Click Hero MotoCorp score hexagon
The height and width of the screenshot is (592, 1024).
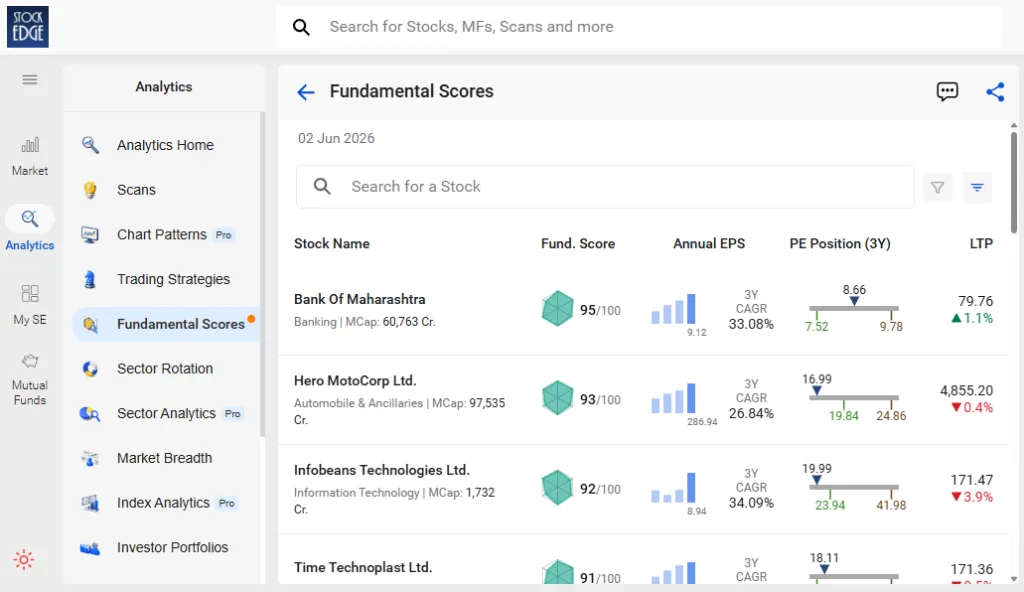click(x=557, y=398)
